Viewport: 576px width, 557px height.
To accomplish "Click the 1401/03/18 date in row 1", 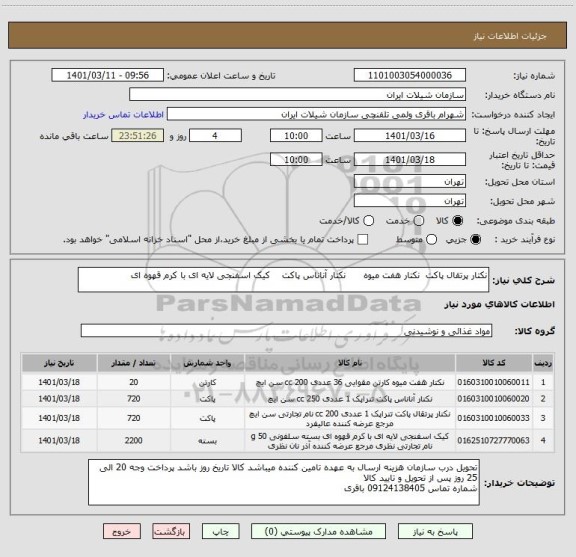I will (59, 382).
